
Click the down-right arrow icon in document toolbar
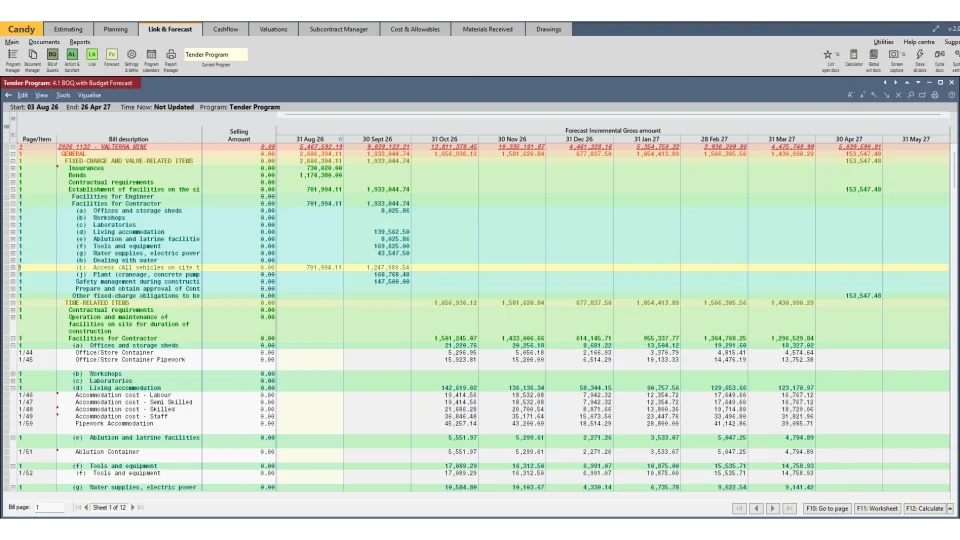click(x=886, y=95)
